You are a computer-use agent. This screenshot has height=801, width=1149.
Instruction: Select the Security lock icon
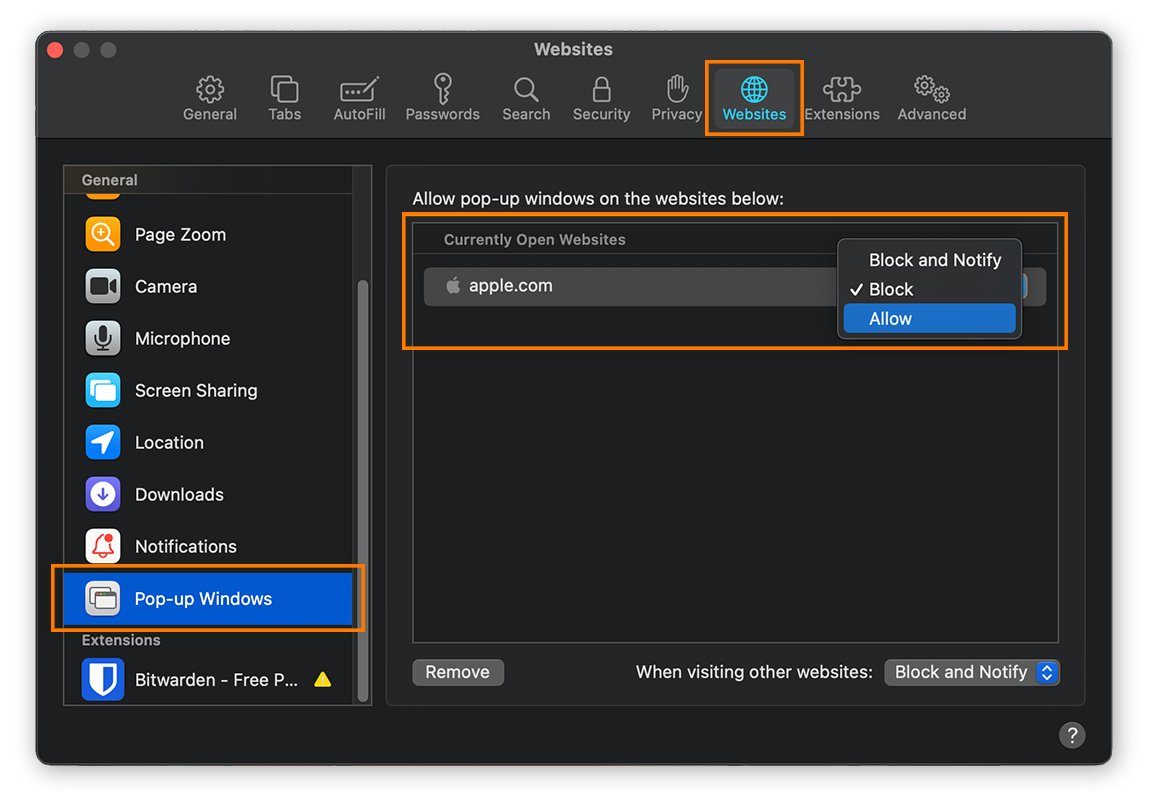click(x=601, y=97)
